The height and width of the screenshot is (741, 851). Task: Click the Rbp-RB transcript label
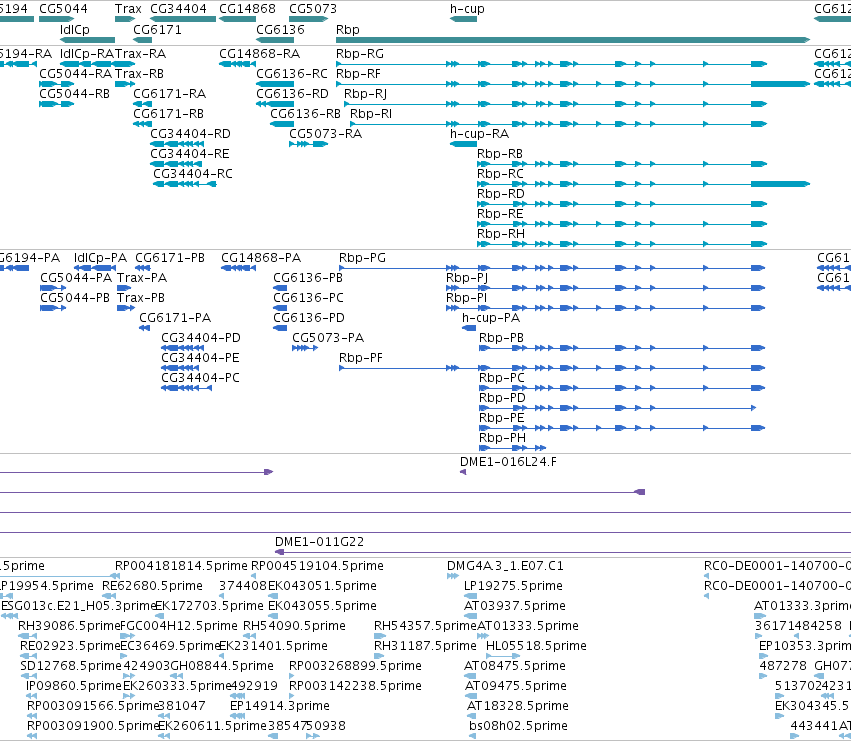point(500,154)
